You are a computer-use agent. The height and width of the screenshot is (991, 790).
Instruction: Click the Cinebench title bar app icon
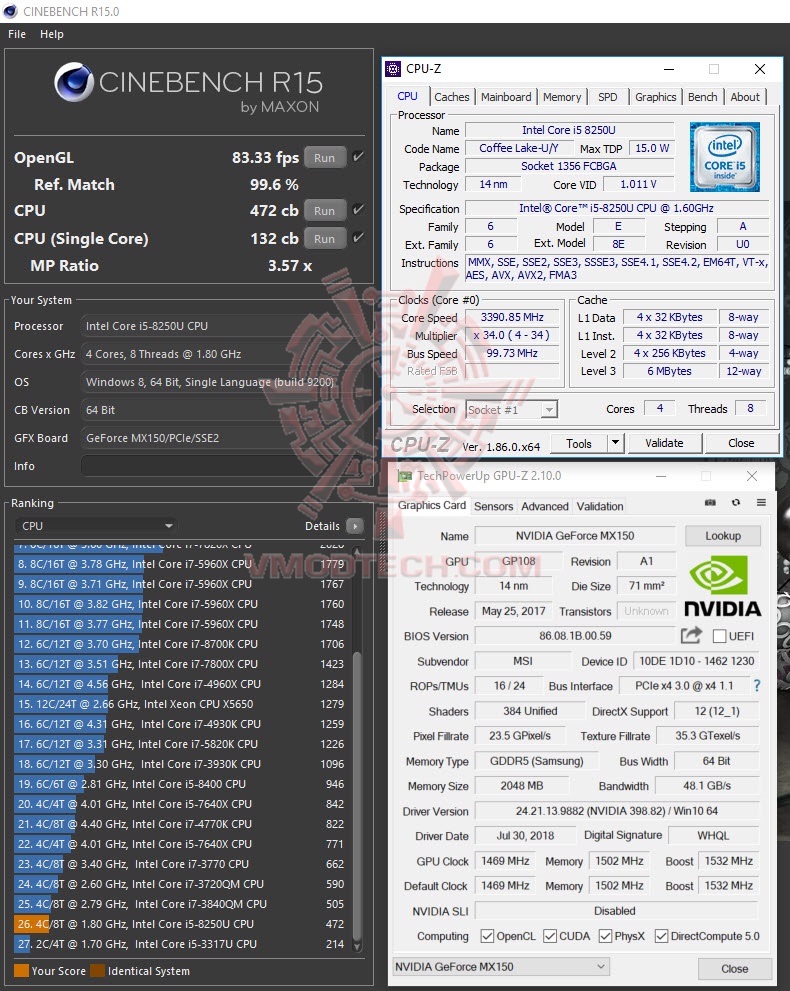coord(10,11)
